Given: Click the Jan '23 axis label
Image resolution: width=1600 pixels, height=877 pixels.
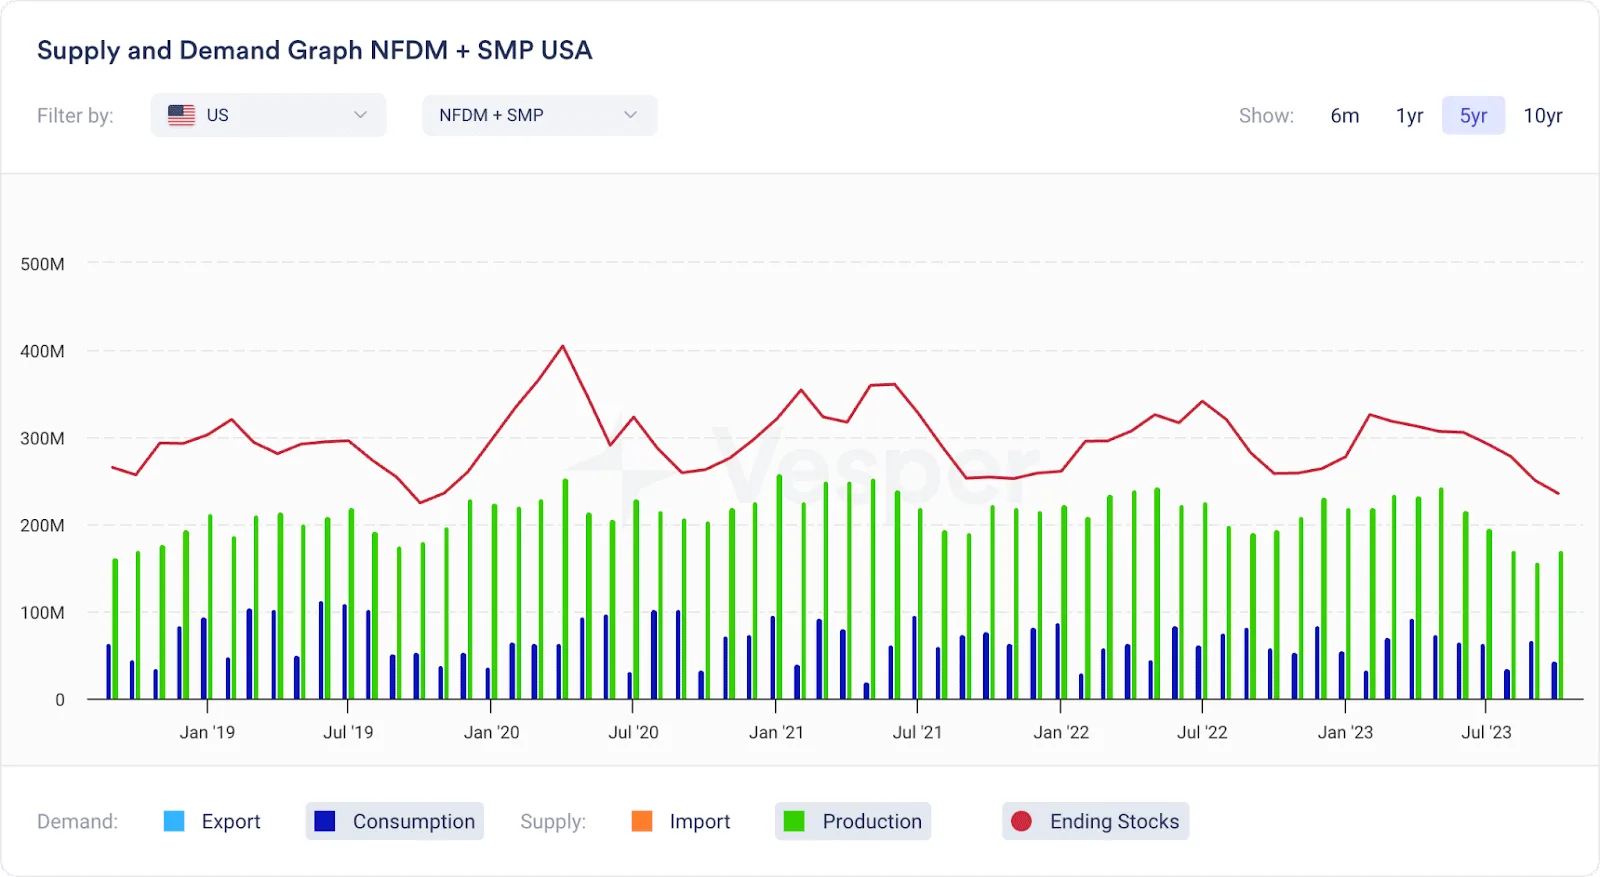Looking at the screenshot, I should [x=1345, y=732].
